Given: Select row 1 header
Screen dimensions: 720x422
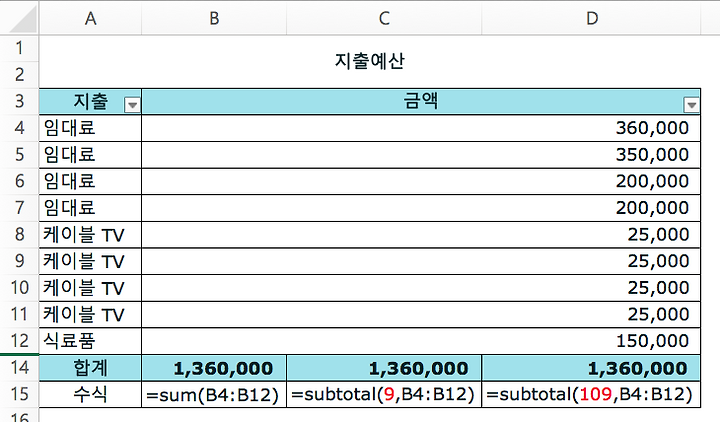Looking at the screenshot, I should pos(19,48).
